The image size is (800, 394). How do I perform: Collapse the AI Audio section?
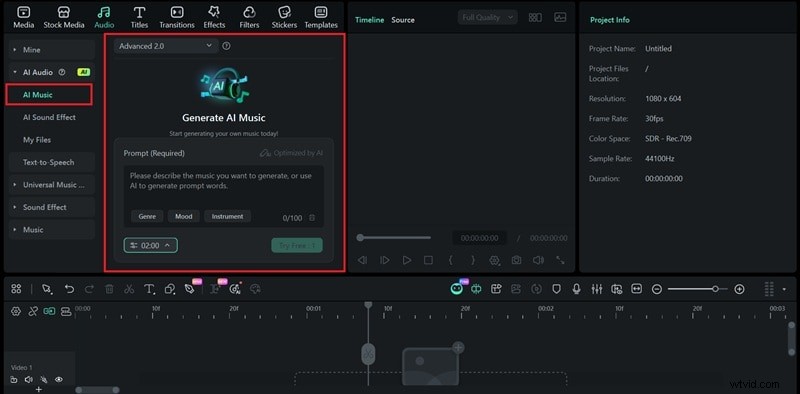tap(15, 72)
